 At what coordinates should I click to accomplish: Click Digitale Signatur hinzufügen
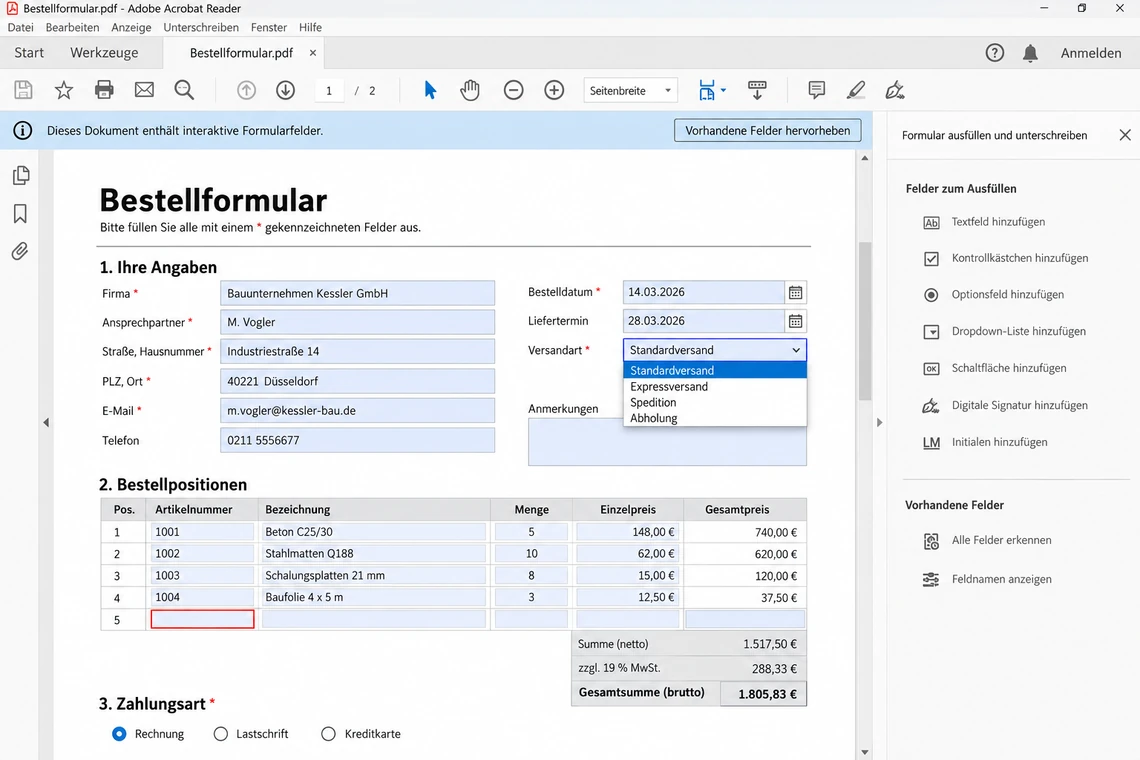coord(1005,405)
